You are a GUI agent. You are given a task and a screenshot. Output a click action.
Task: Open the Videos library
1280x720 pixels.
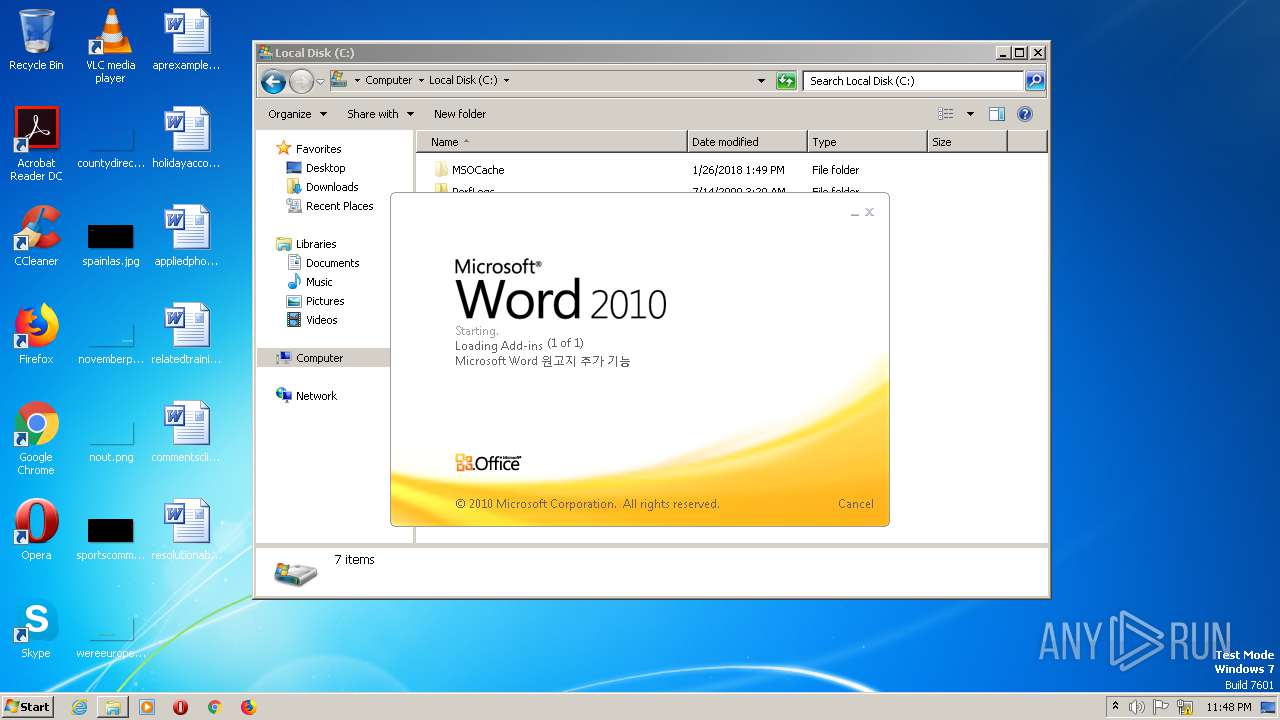(312, 320)
